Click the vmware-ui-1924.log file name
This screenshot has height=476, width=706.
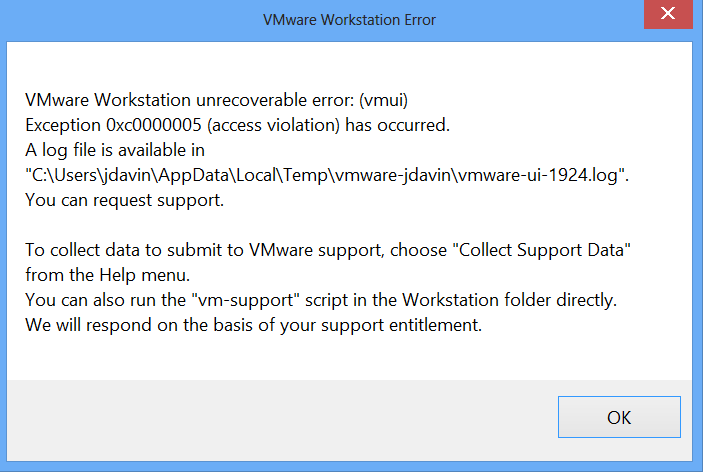[x=538, y=175]
